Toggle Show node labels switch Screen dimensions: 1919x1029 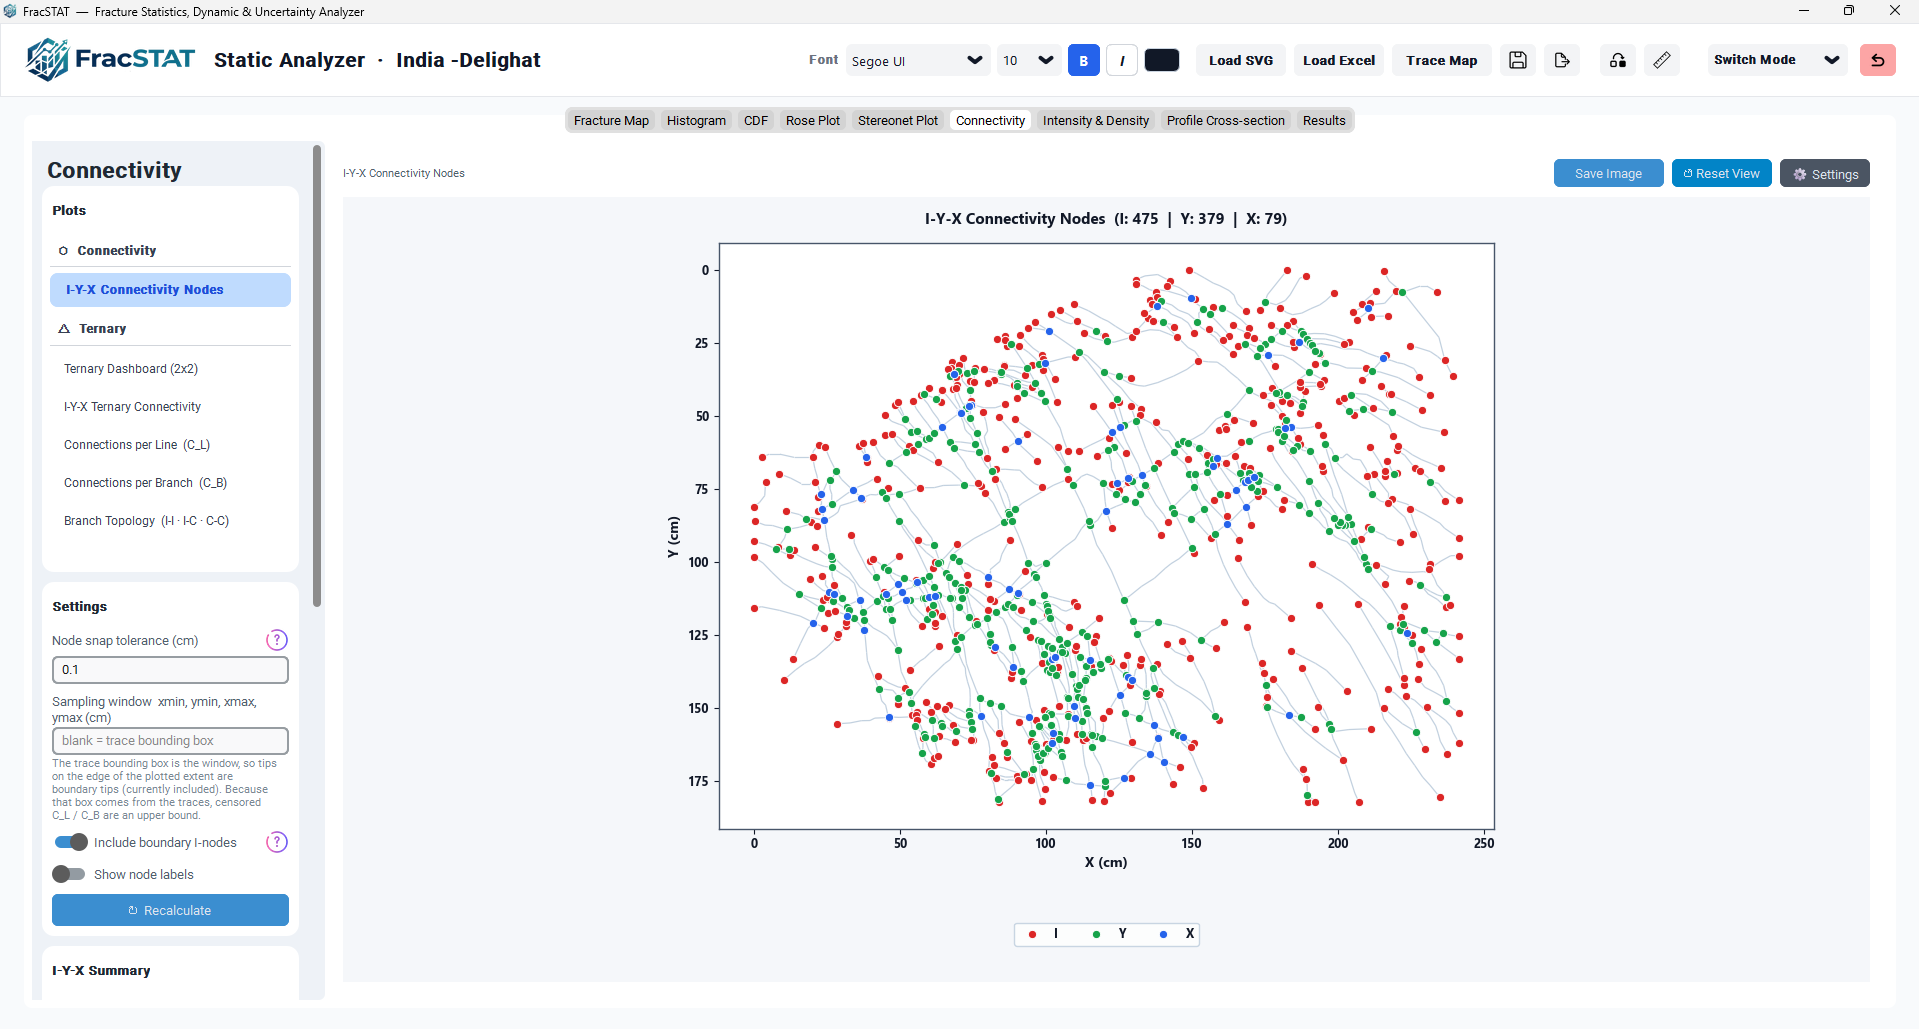tap(70, 875)
